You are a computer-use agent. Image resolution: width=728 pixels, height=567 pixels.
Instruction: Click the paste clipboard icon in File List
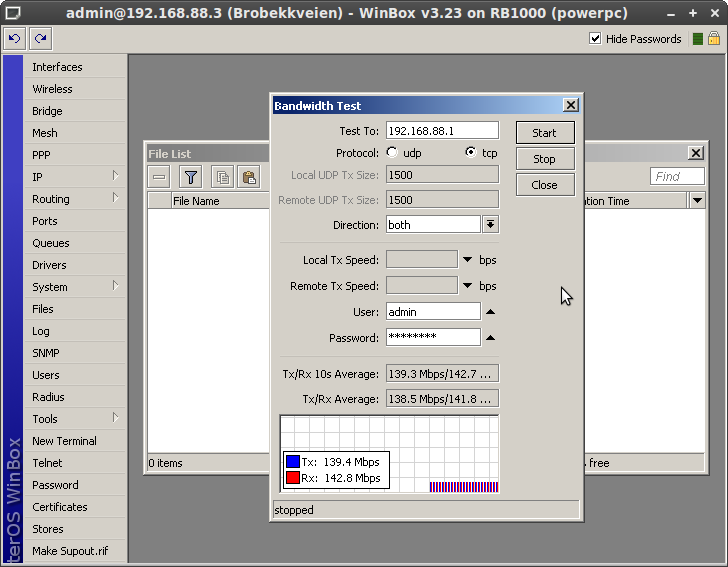point(249,177)
